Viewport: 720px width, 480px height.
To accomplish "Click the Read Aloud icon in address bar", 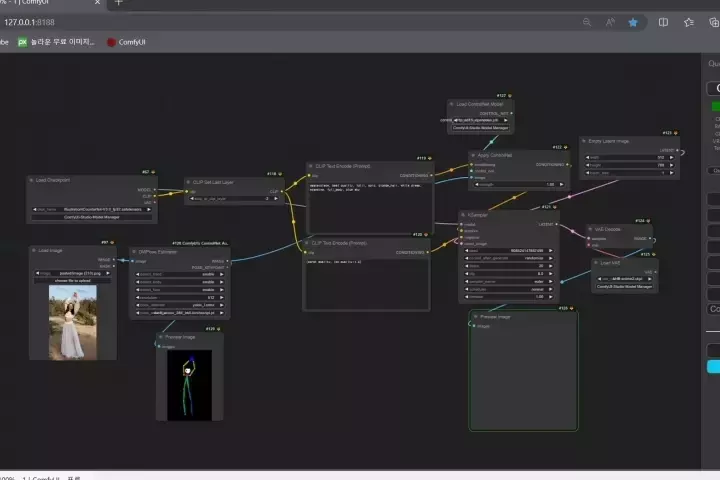I will tap(610, 22).
